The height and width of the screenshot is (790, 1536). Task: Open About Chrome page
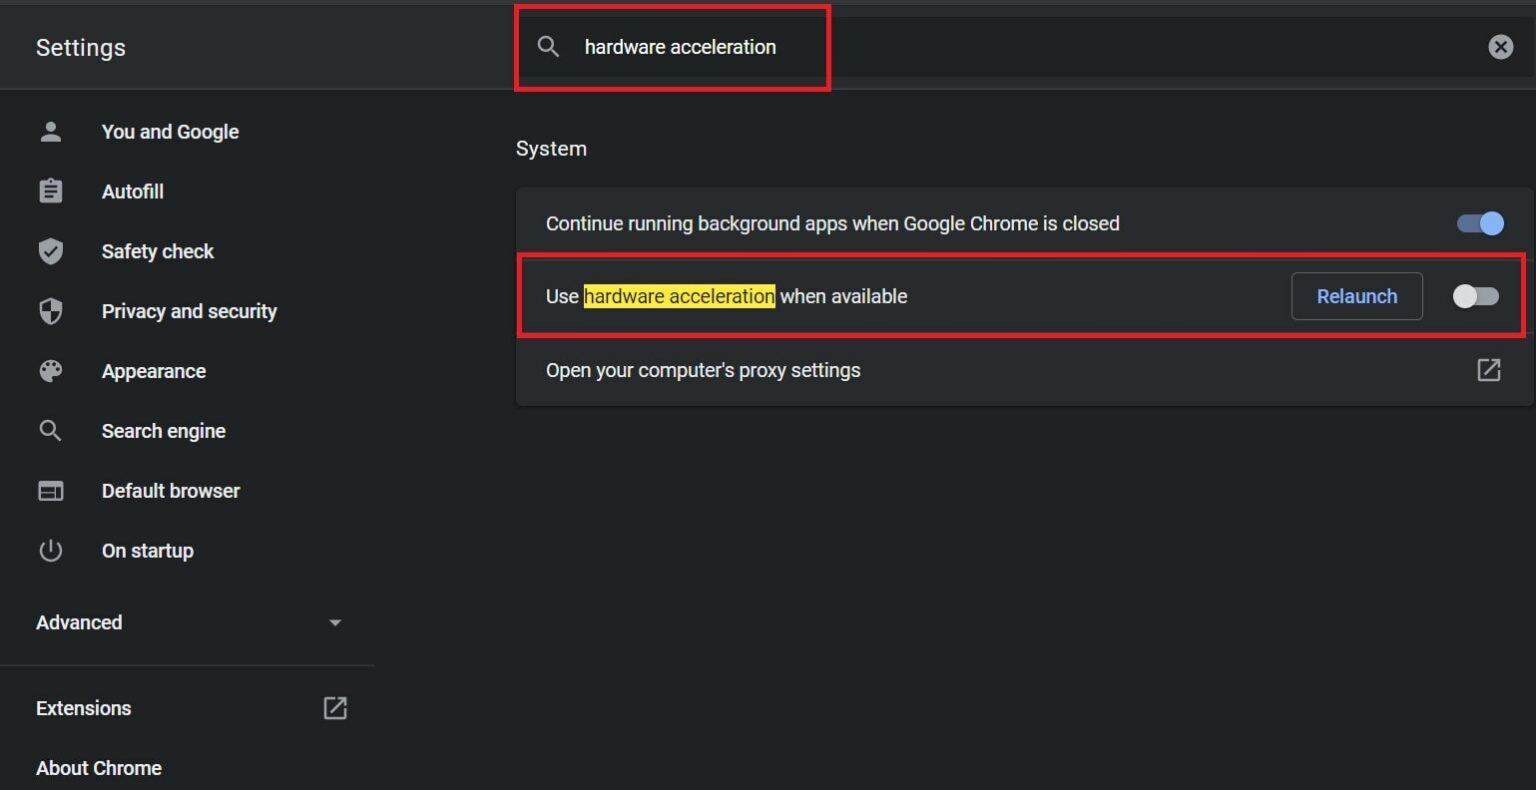98,768
